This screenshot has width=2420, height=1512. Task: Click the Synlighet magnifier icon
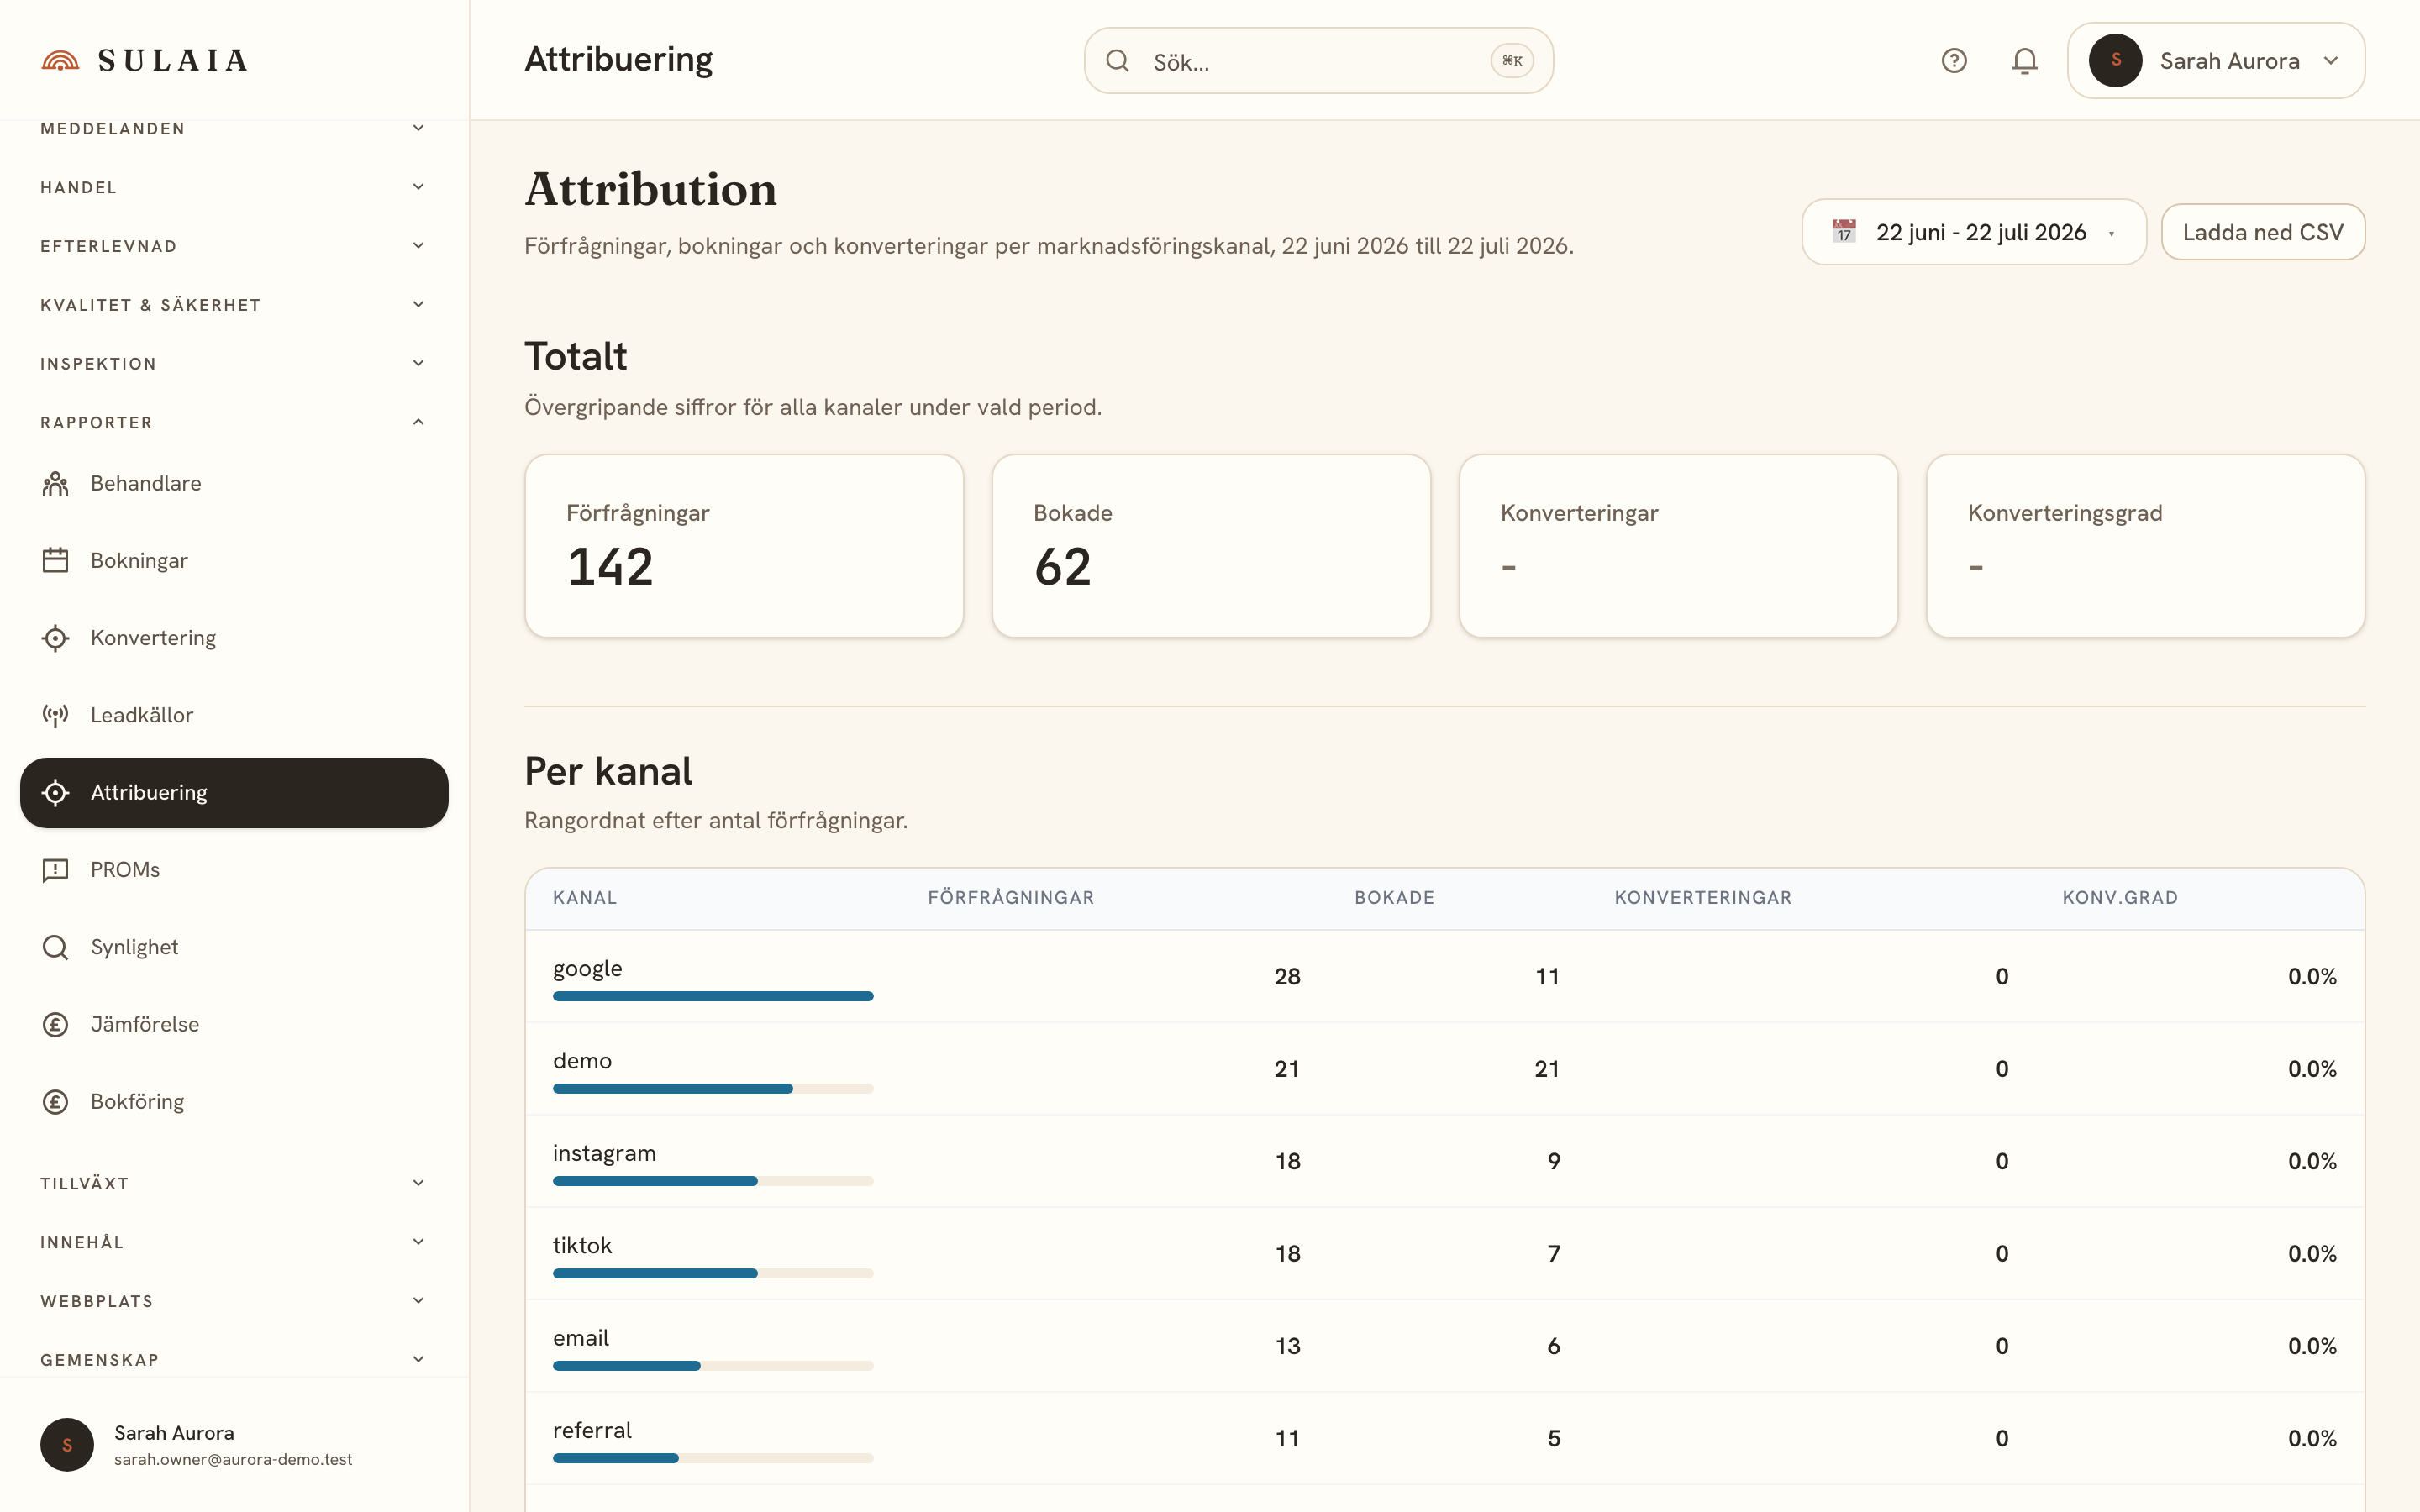55,947
